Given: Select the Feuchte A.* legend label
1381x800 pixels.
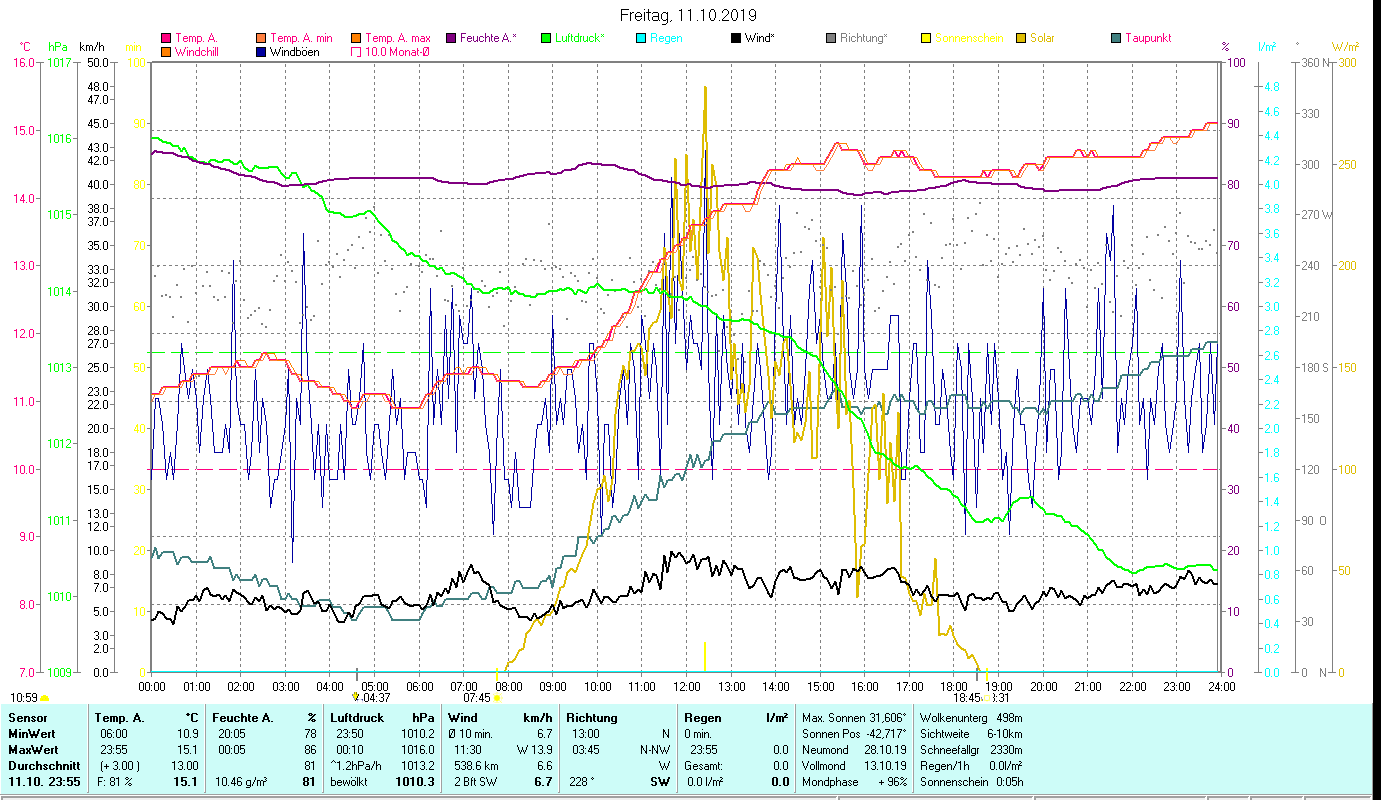Looking at the screenshot, I should click(488, 38).
